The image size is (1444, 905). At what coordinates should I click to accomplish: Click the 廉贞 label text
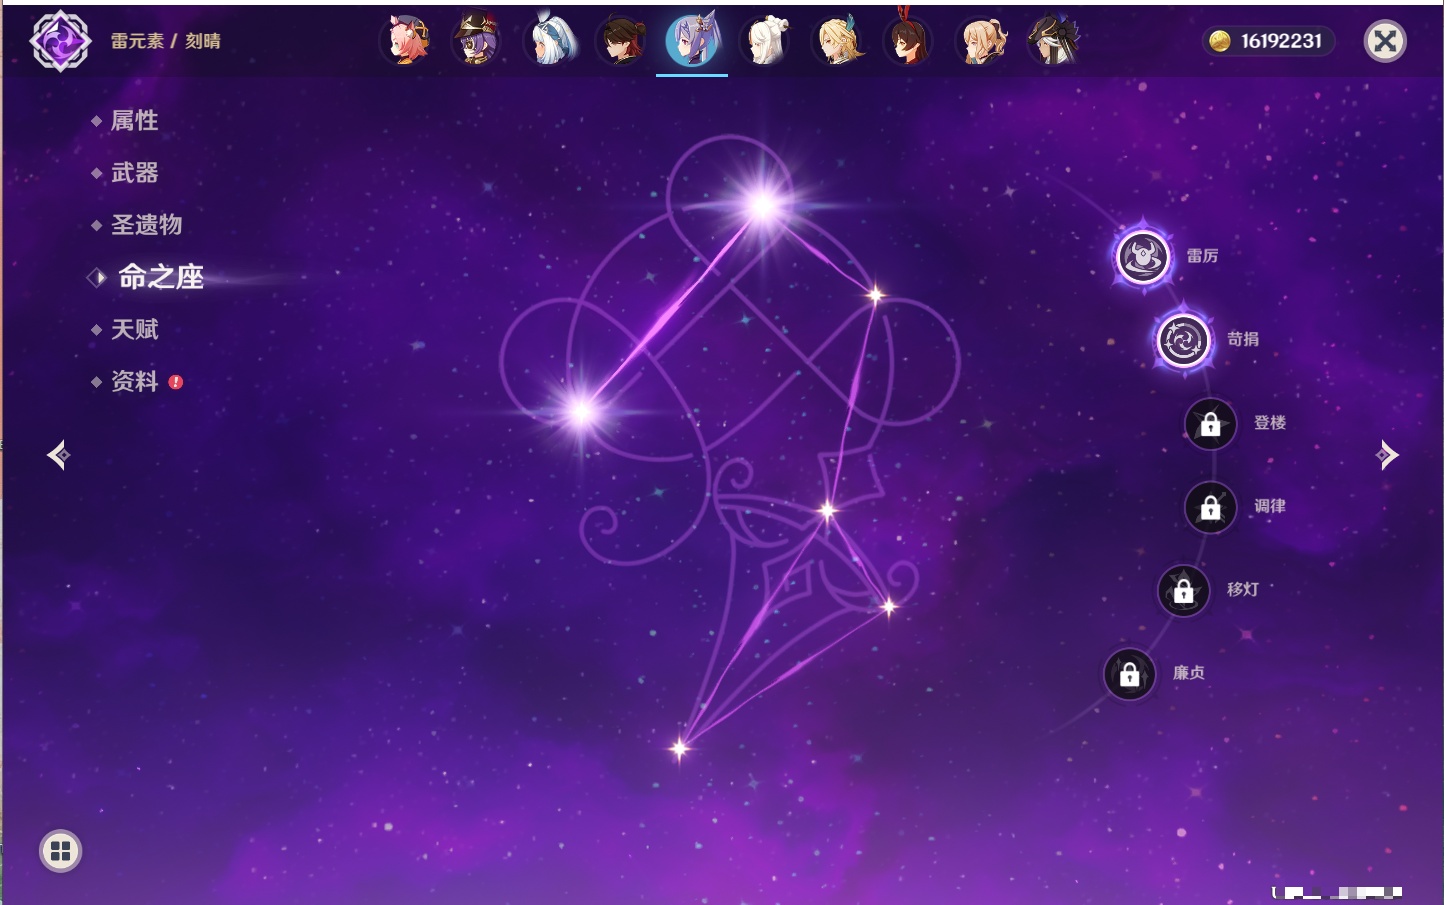[x=1189, y=673]
